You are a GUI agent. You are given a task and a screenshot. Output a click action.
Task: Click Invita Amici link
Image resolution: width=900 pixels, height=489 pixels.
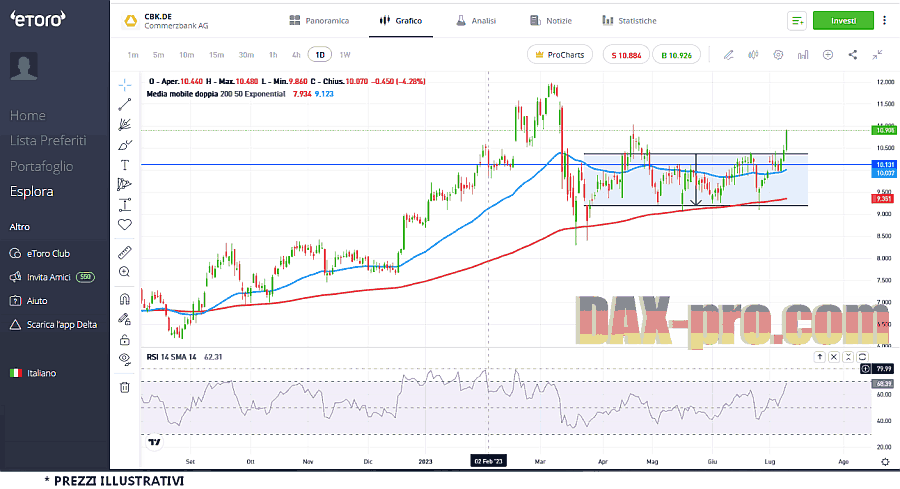click(52, 277)
